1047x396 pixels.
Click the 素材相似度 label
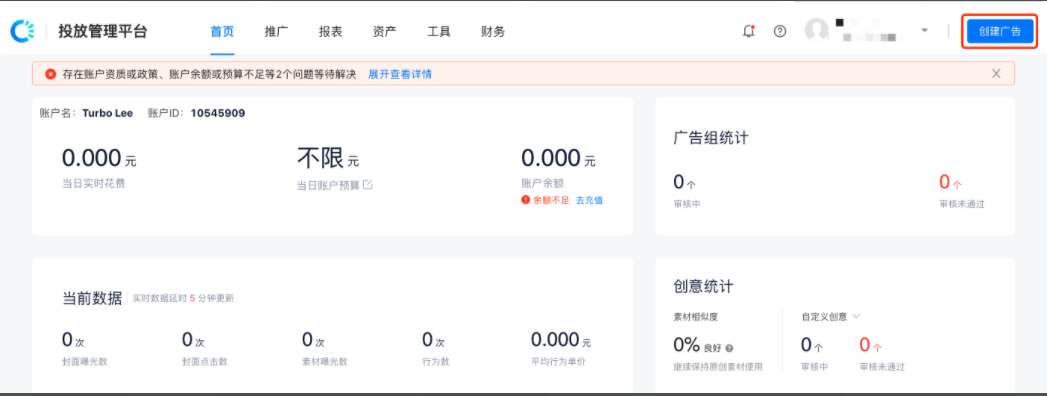click(x=696, y=317)
